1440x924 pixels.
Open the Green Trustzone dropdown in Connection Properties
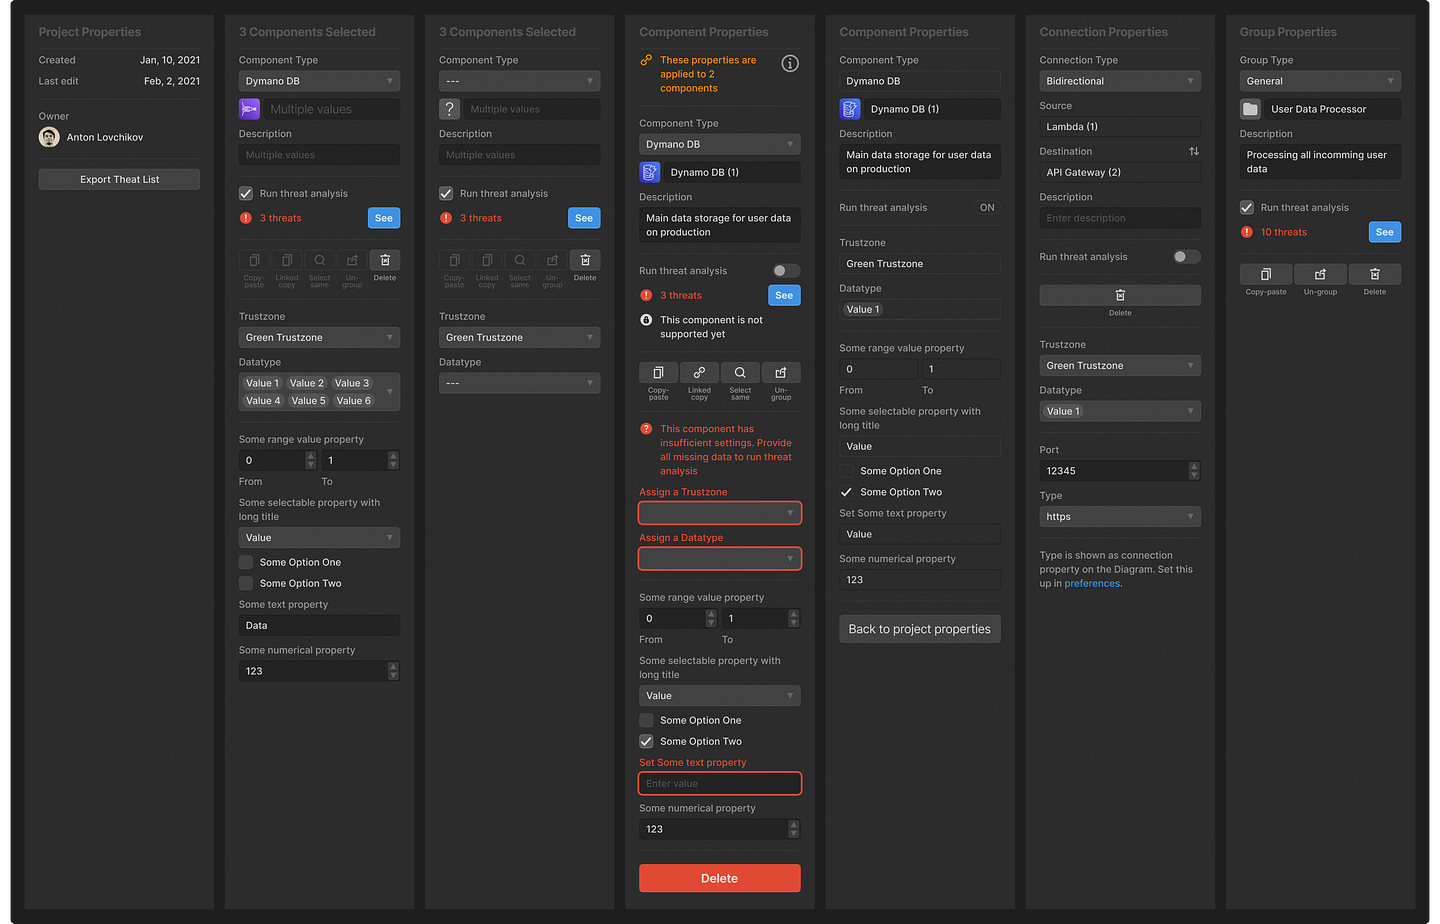(x=1120, y=366)
